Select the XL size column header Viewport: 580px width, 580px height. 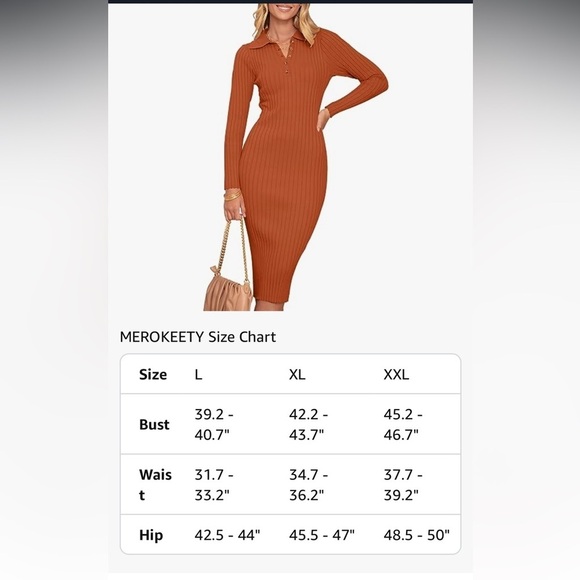(297, 374)
